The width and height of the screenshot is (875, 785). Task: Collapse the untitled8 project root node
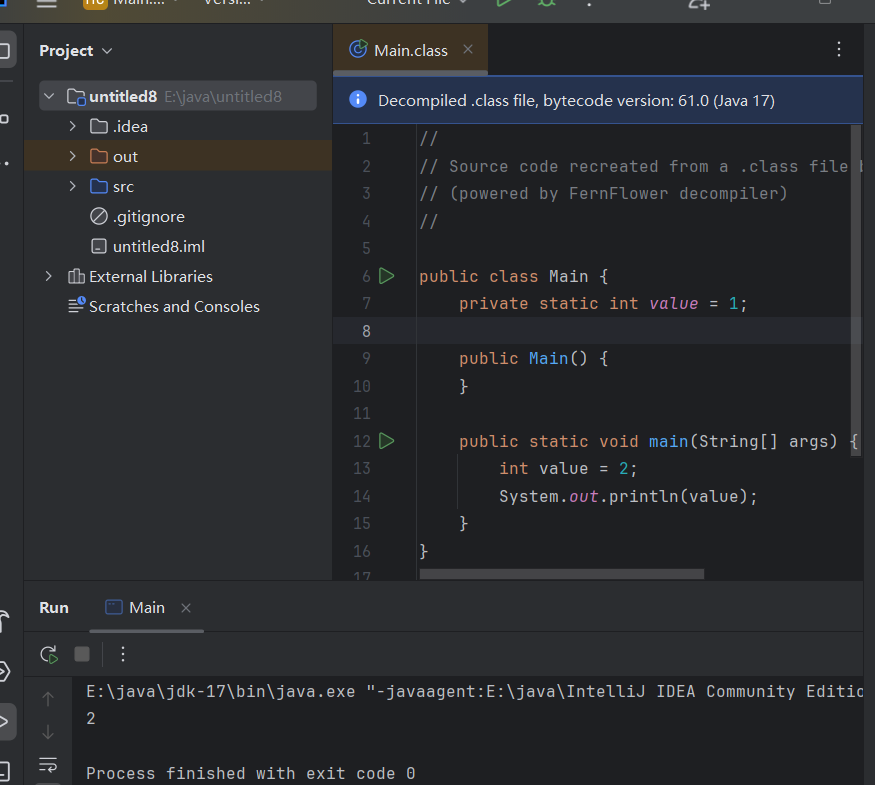[x=49, y=97]
